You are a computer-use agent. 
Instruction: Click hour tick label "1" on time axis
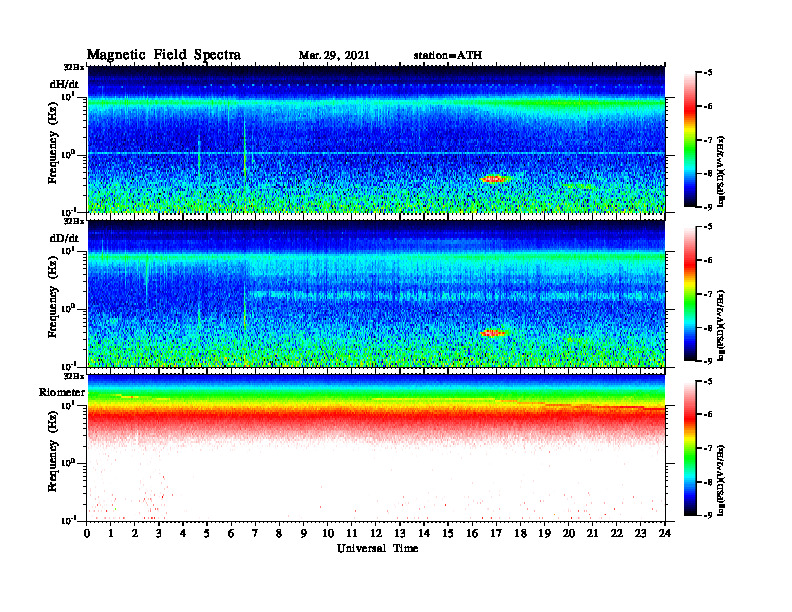111,533
